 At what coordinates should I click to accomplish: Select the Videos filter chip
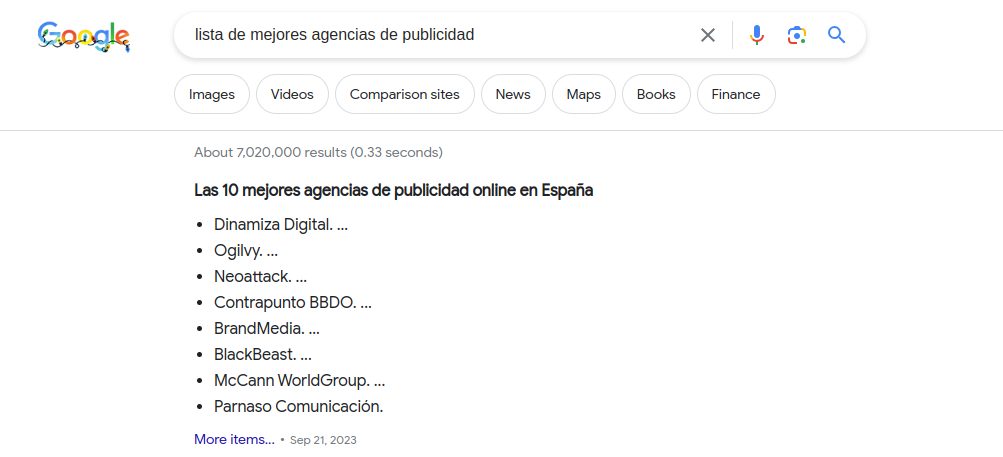pos(292,95)
